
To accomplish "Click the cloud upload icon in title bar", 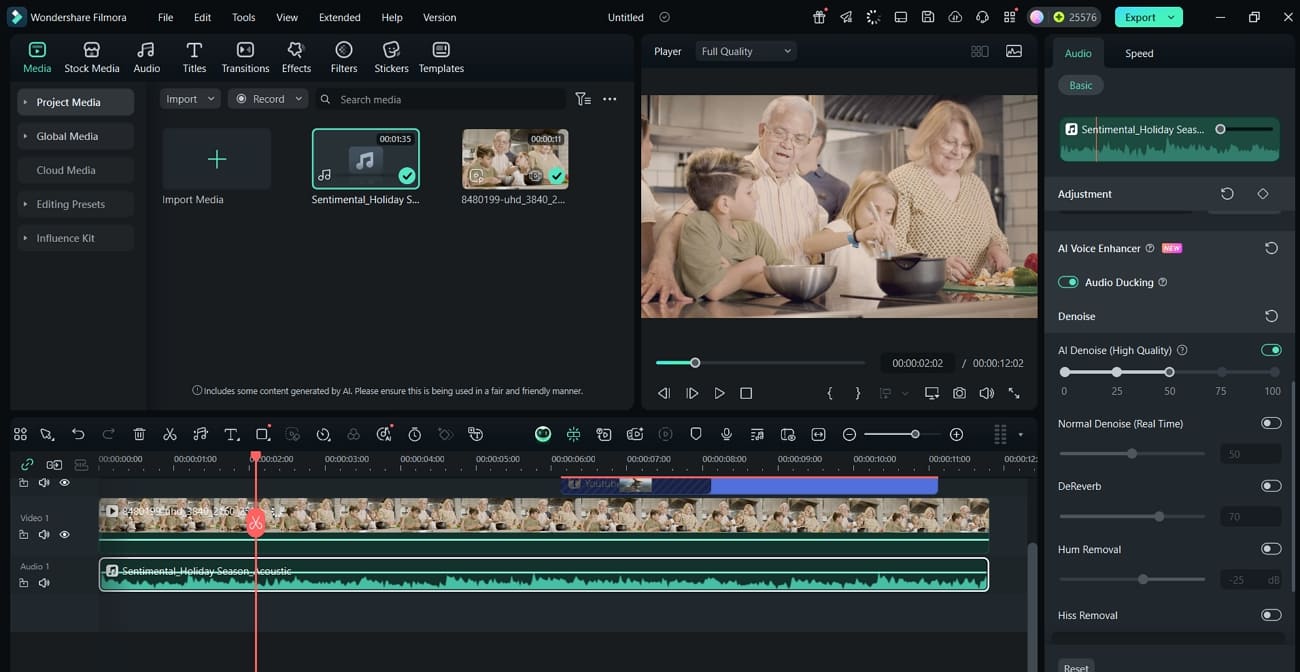I will 955,17.
